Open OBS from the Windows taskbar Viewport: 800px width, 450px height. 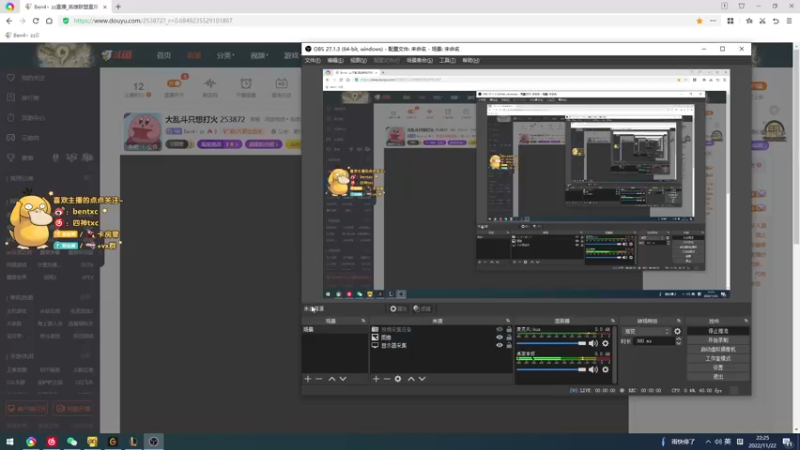[x=154, y=442]
